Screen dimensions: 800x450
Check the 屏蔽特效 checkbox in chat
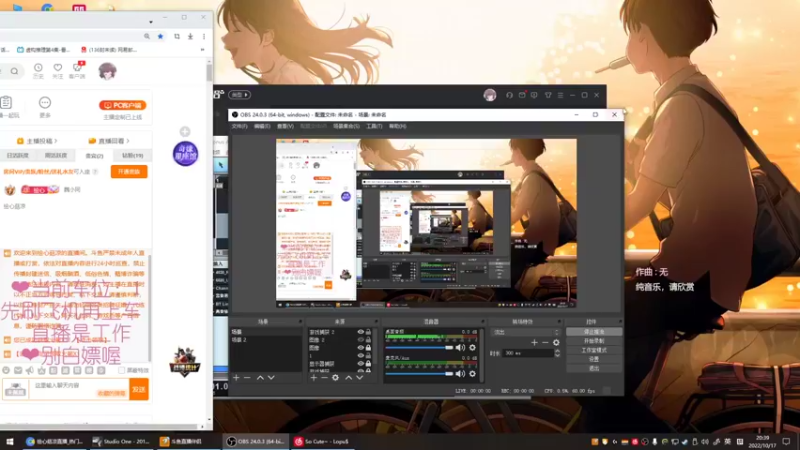pos(121,370)
